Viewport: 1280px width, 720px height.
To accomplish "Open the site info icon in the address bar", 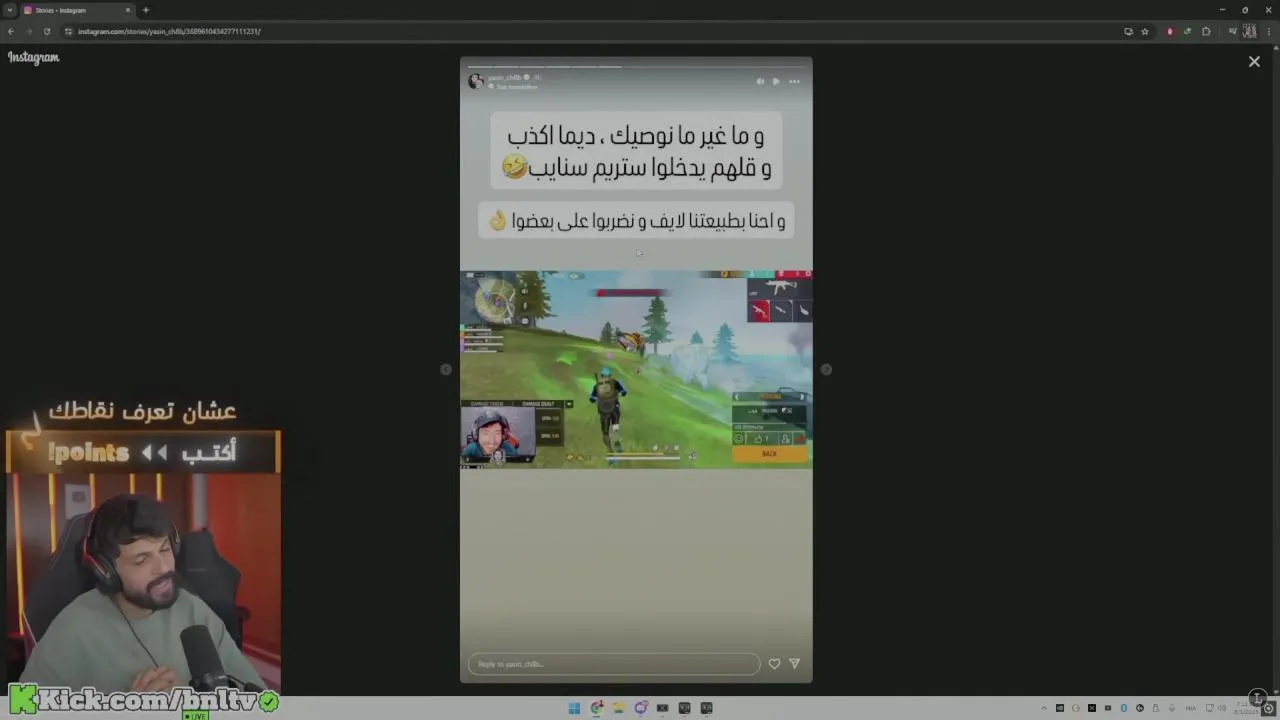I will click(68, 31).
